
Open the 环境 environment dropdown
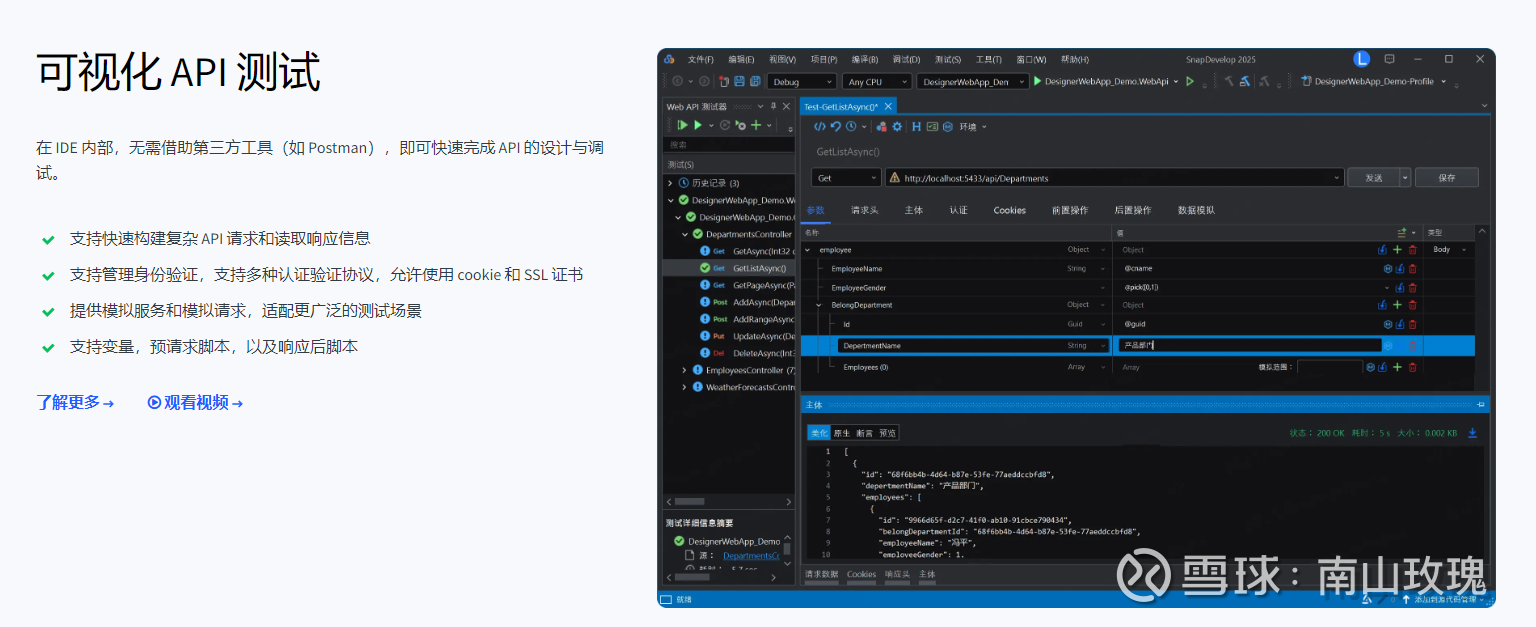coord(973,126)
